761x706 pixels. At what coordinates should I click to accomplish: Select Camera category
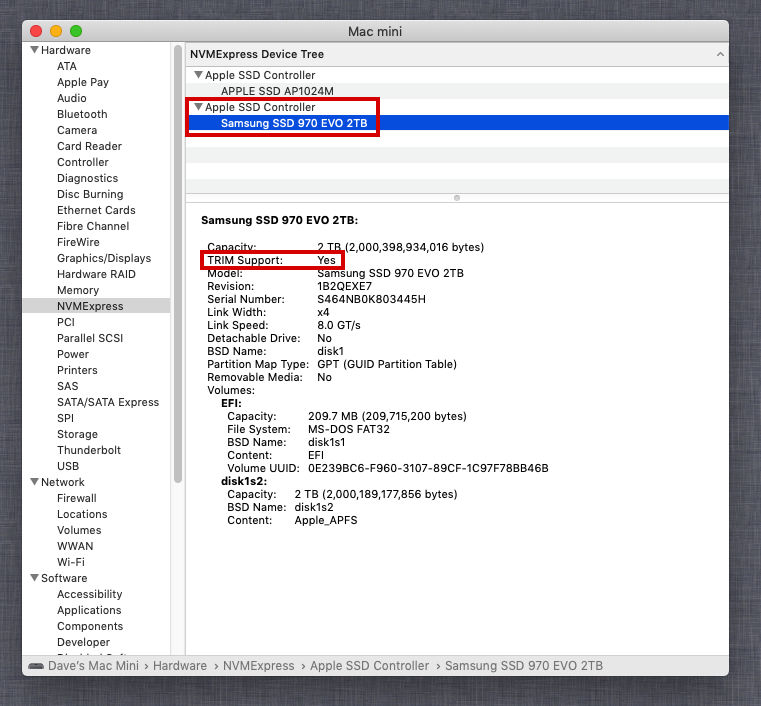click(77, 130)
